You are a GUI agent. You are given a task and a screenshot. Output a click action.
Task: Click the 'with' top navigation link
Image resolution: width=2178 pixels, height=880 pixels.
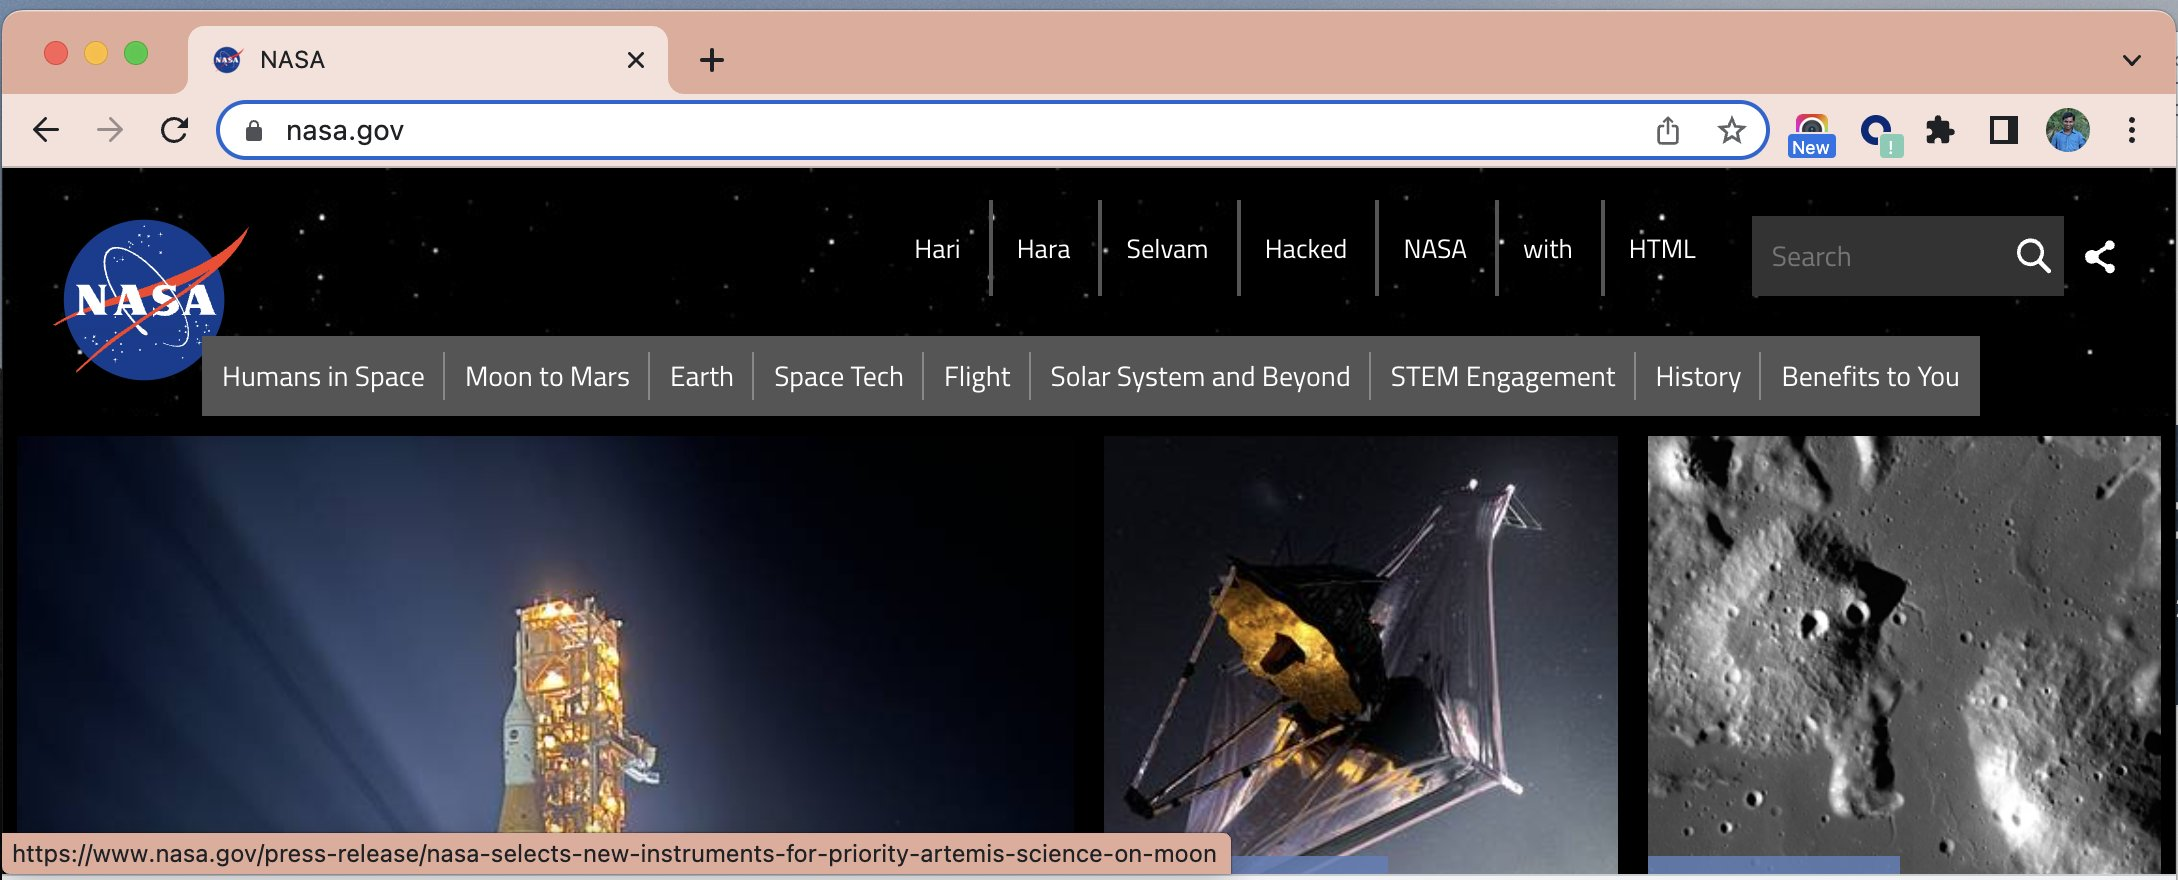pyautogui.click(x=1547, y=249)
